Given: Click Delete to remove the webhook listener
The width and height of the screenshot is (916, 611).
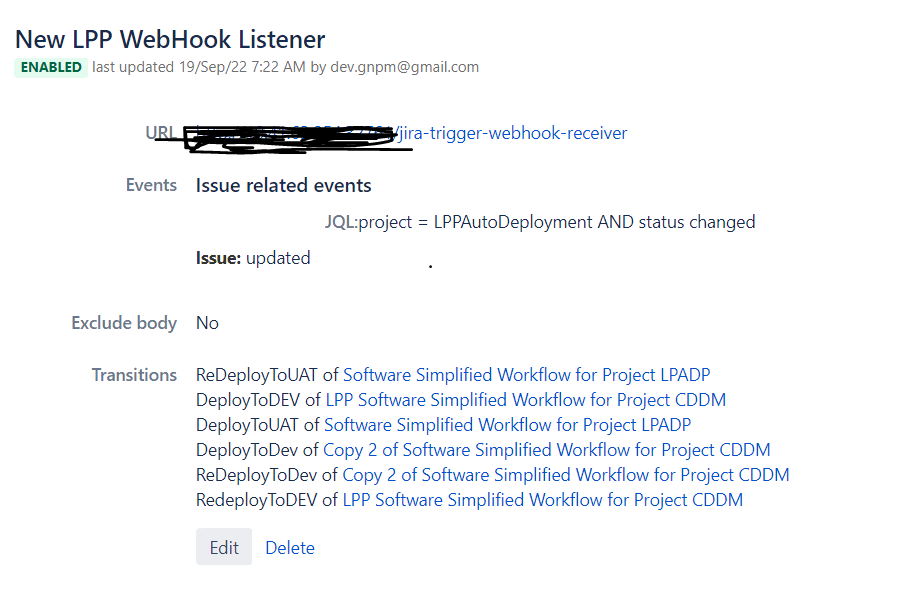Looking at the screenshot, I should 289,547.
